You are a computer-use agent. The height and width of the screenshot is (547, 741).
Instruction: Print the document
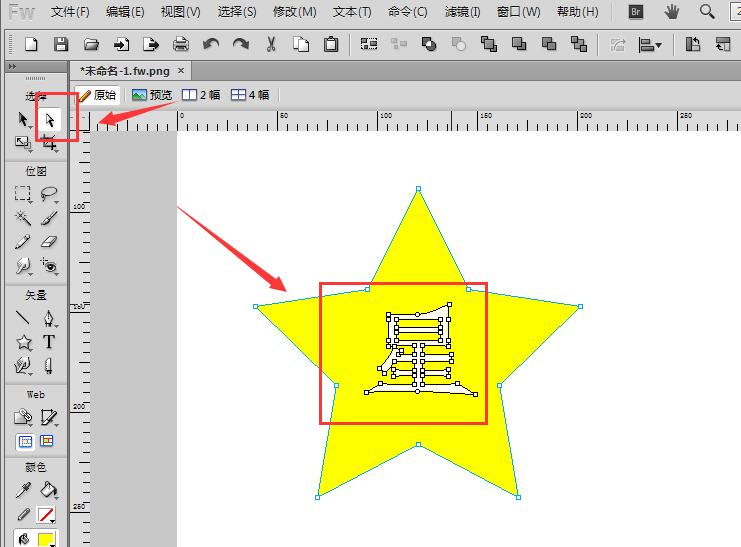181,44
